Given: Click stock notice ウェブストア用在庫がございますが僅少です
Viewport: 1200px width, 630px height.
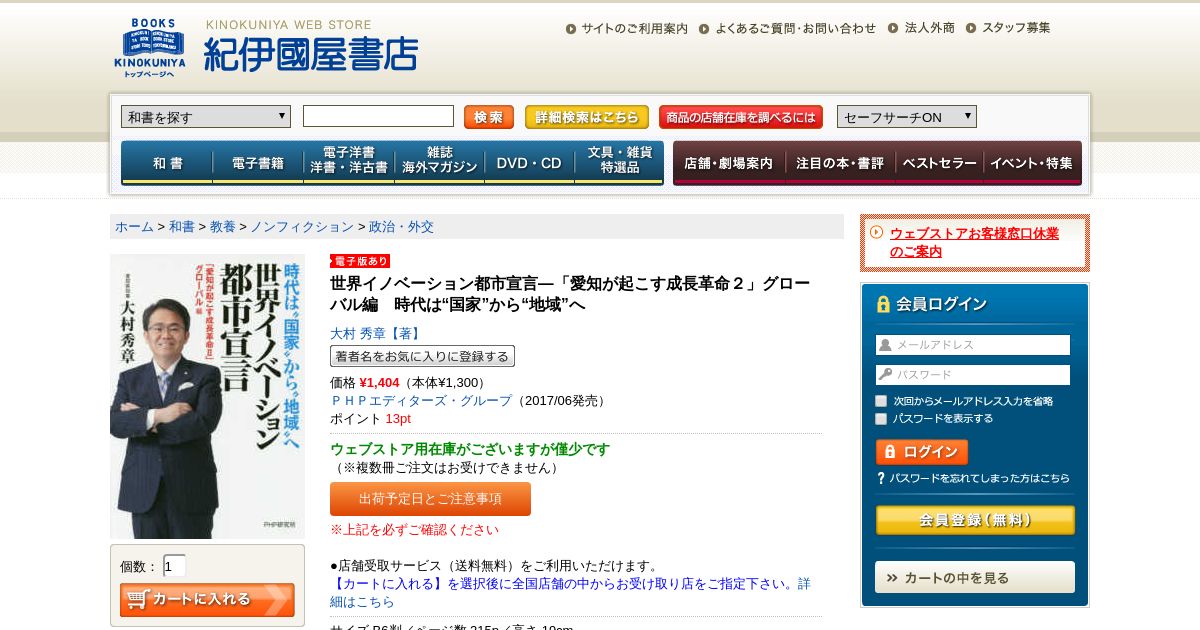Looking at the screenshot, I should (470, 450).
